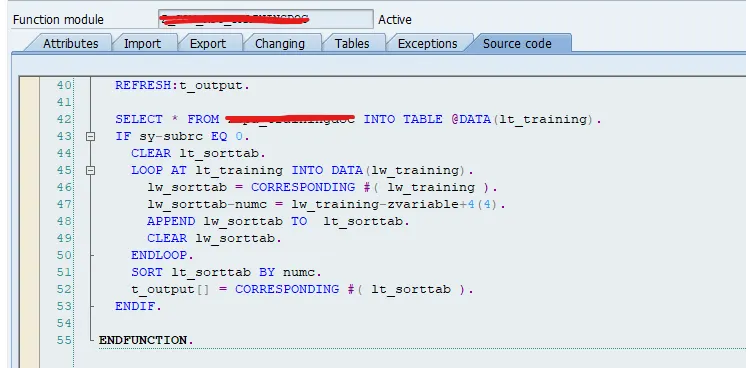Viewport: 746px width, 368px height.
Task: Collapse the LOOP block at line 45
Action: [x=90, y=170]
